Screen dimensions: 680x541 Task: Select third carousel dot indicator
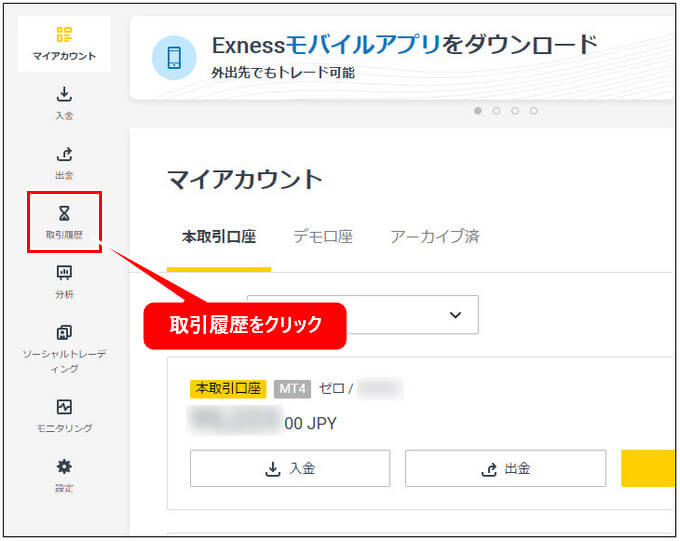point(515,111)
